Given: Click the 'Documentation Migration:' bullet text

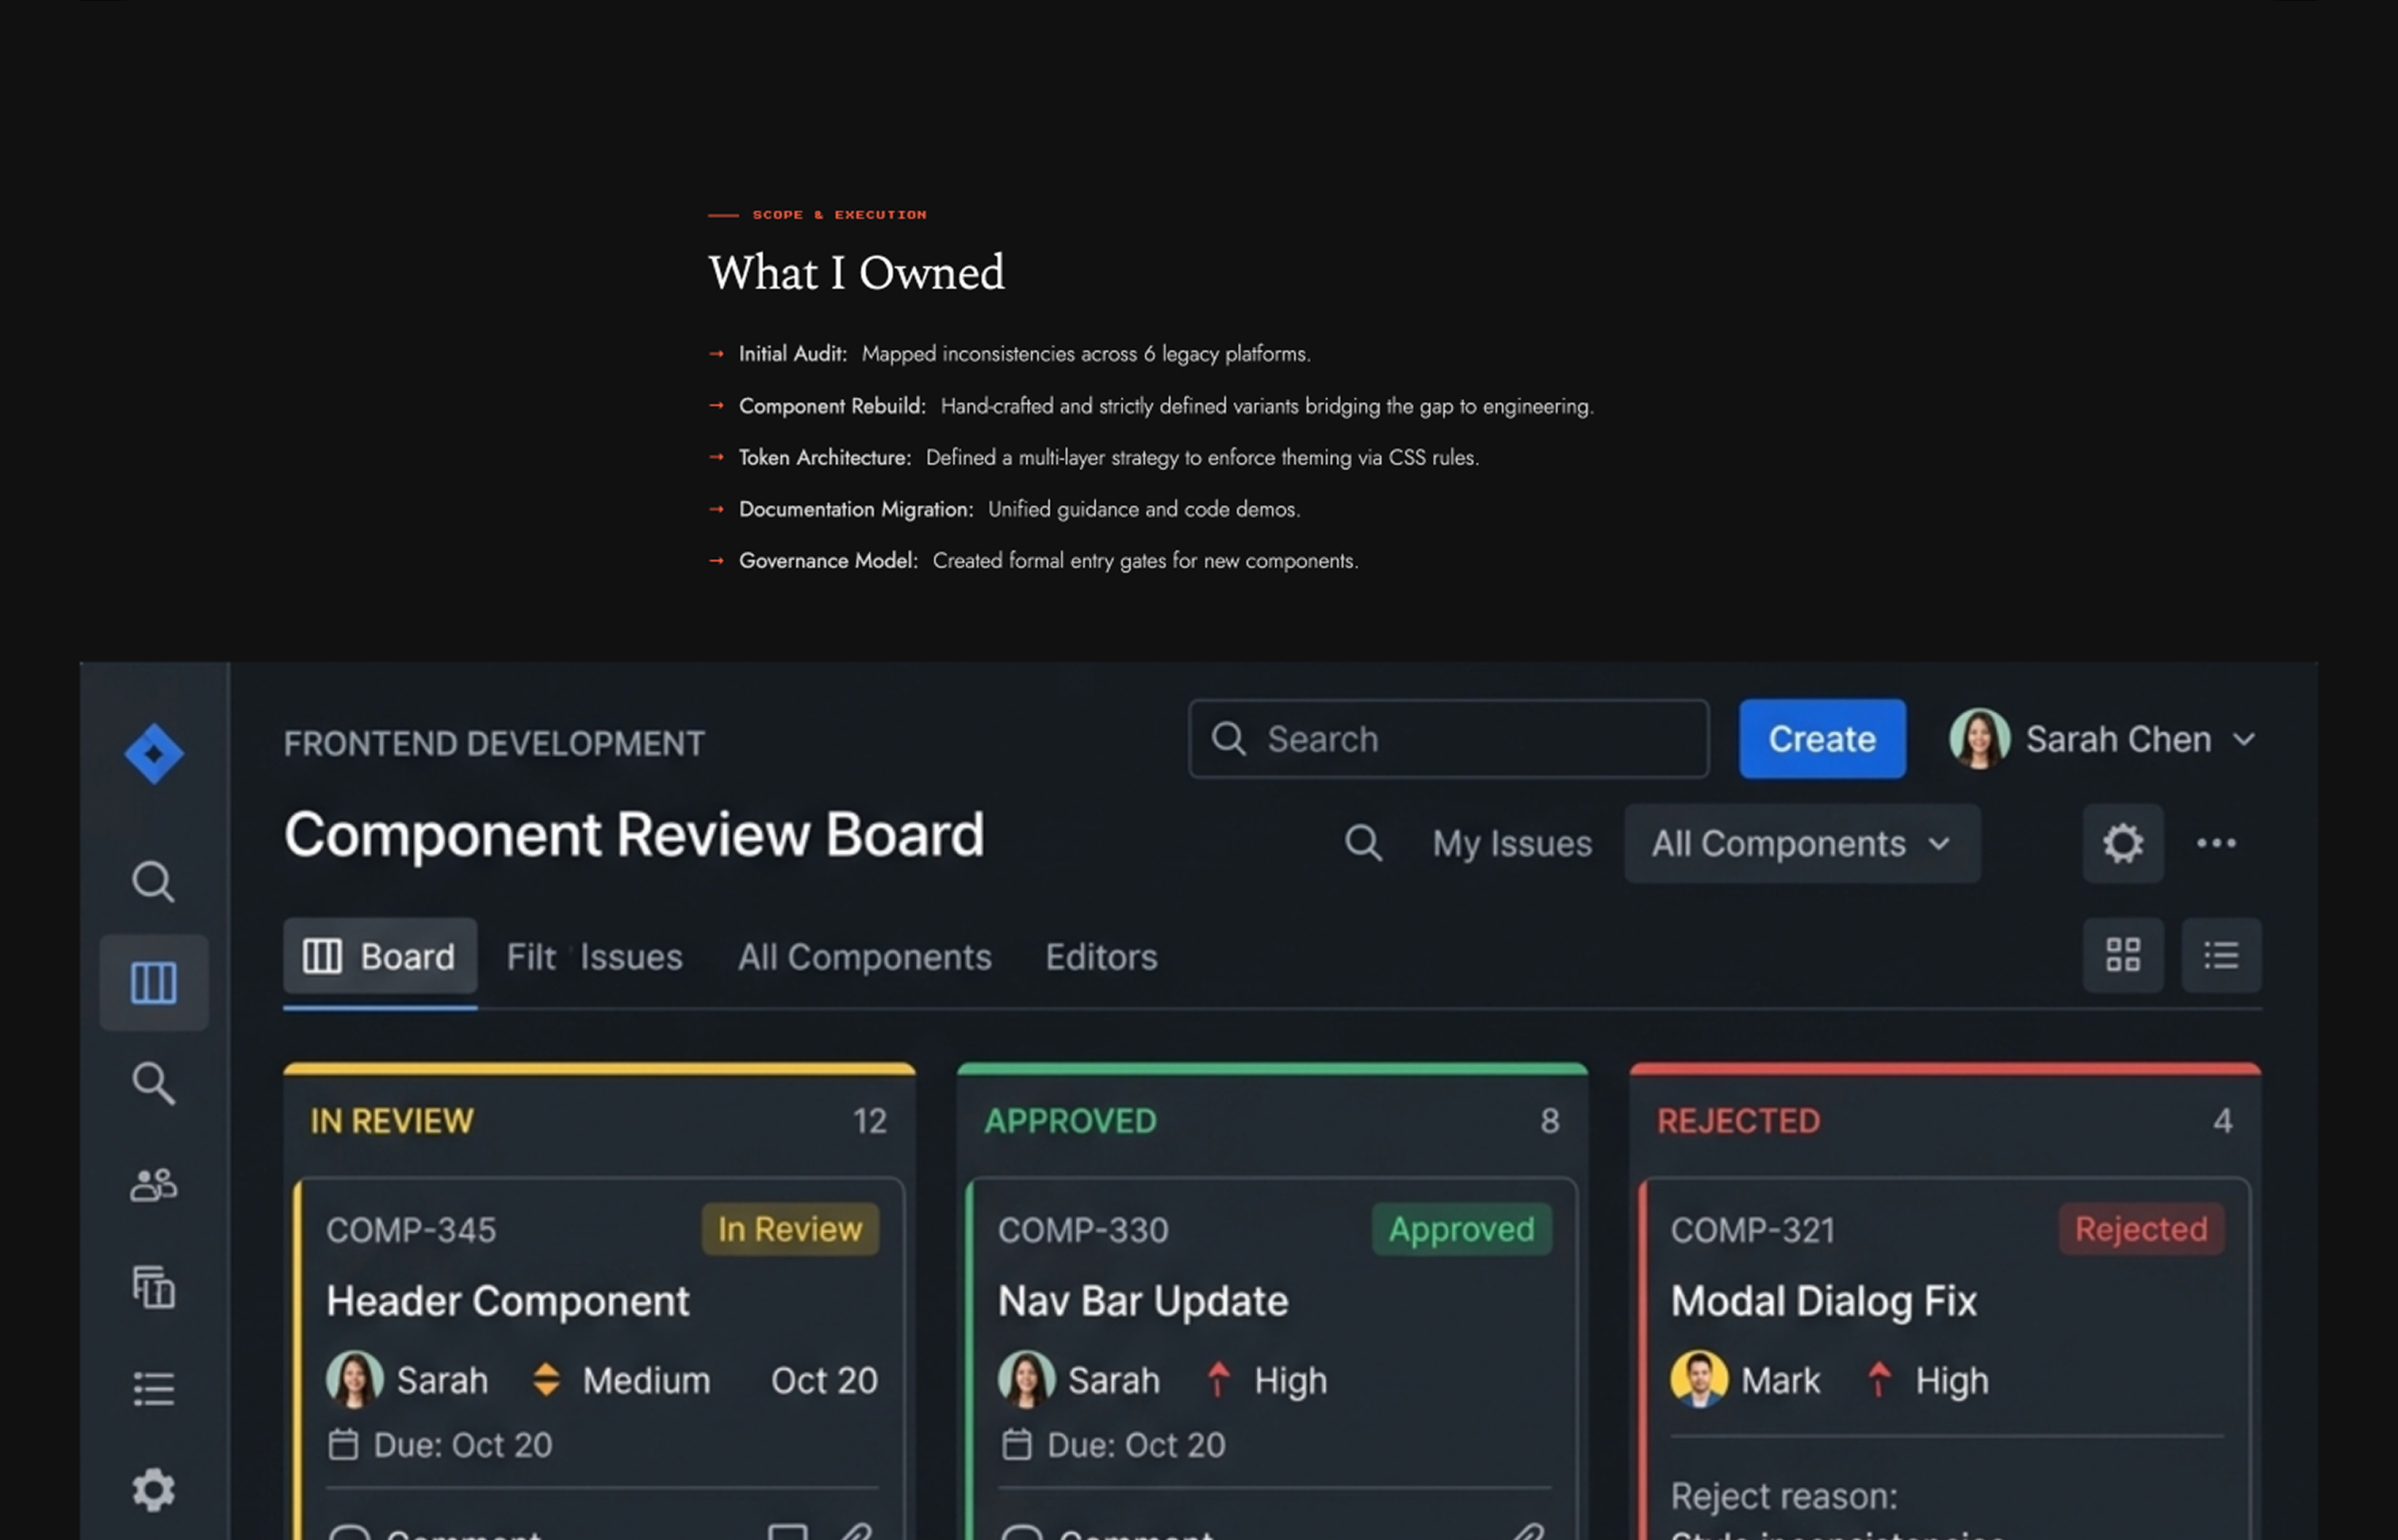Looking at the screenshot, I should [856, 508].
